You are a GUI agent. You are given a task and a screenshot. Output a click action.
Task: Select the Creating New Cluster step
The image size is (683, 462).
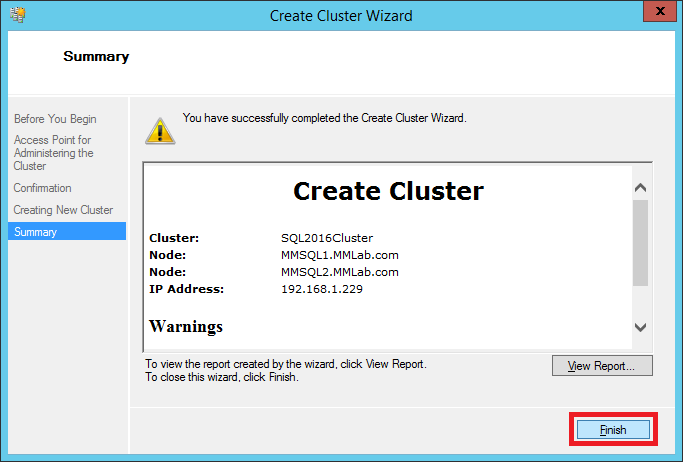point(63,210)
